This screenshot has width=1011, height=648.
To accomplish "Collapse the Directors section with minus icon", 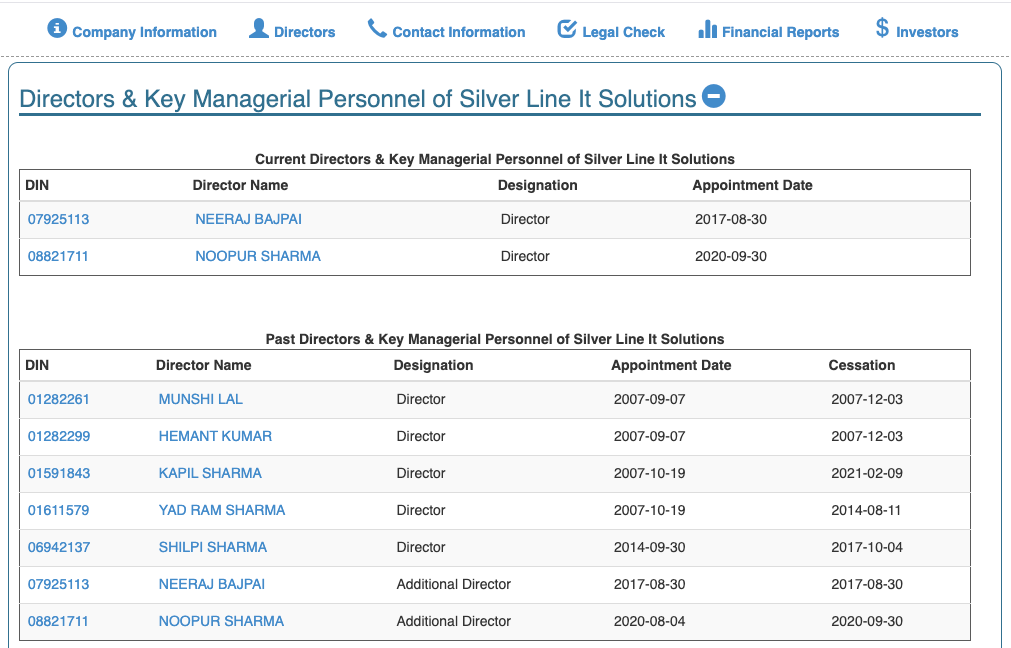I will coord(714,97).
